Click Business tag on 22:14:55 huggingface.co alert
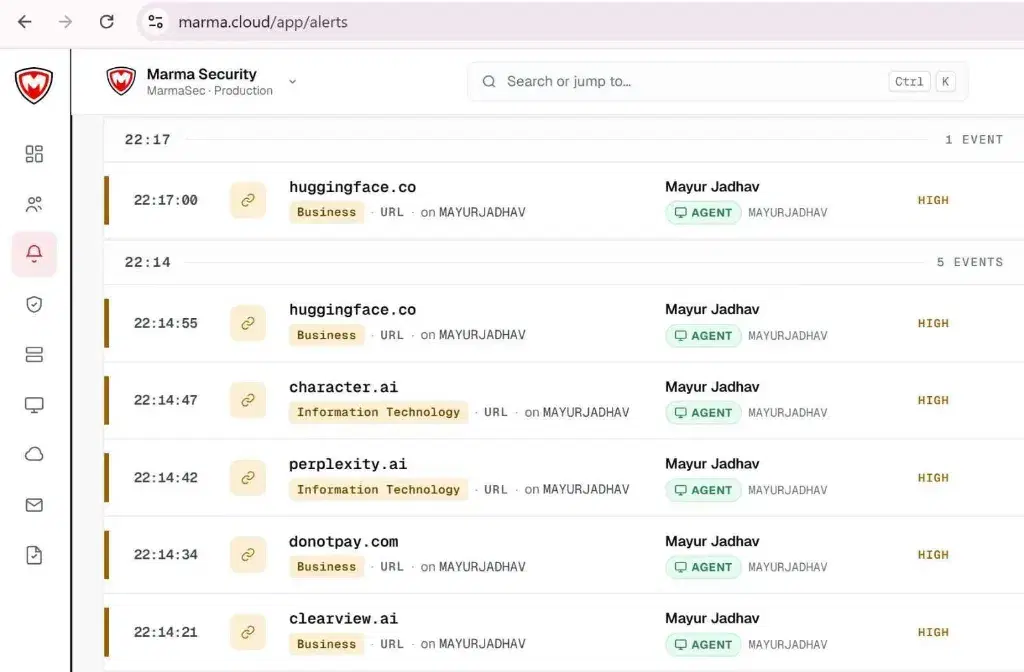This screenshot has height=672, width=1024. tap(327, 335)
